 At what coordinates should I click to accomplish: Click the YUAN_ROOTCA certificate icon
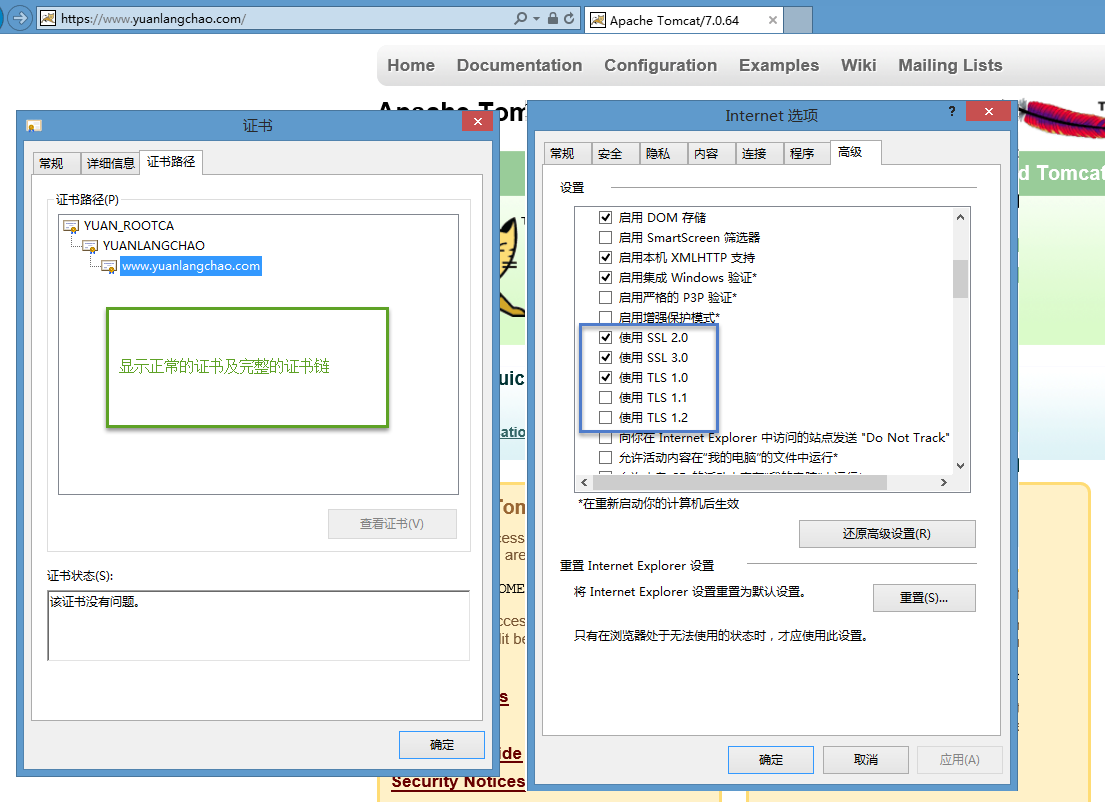point(71,226)
